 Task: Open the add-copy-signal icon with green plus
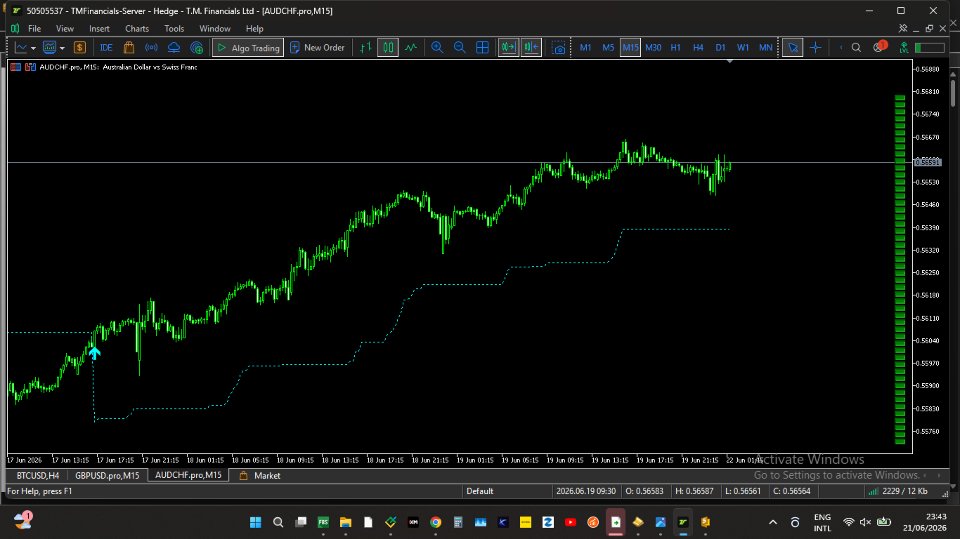pos(197,47)
